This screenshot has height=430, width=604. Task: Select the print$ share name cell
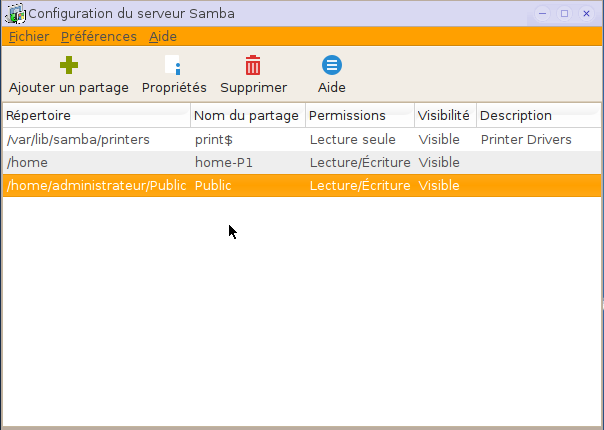(214, 139)
